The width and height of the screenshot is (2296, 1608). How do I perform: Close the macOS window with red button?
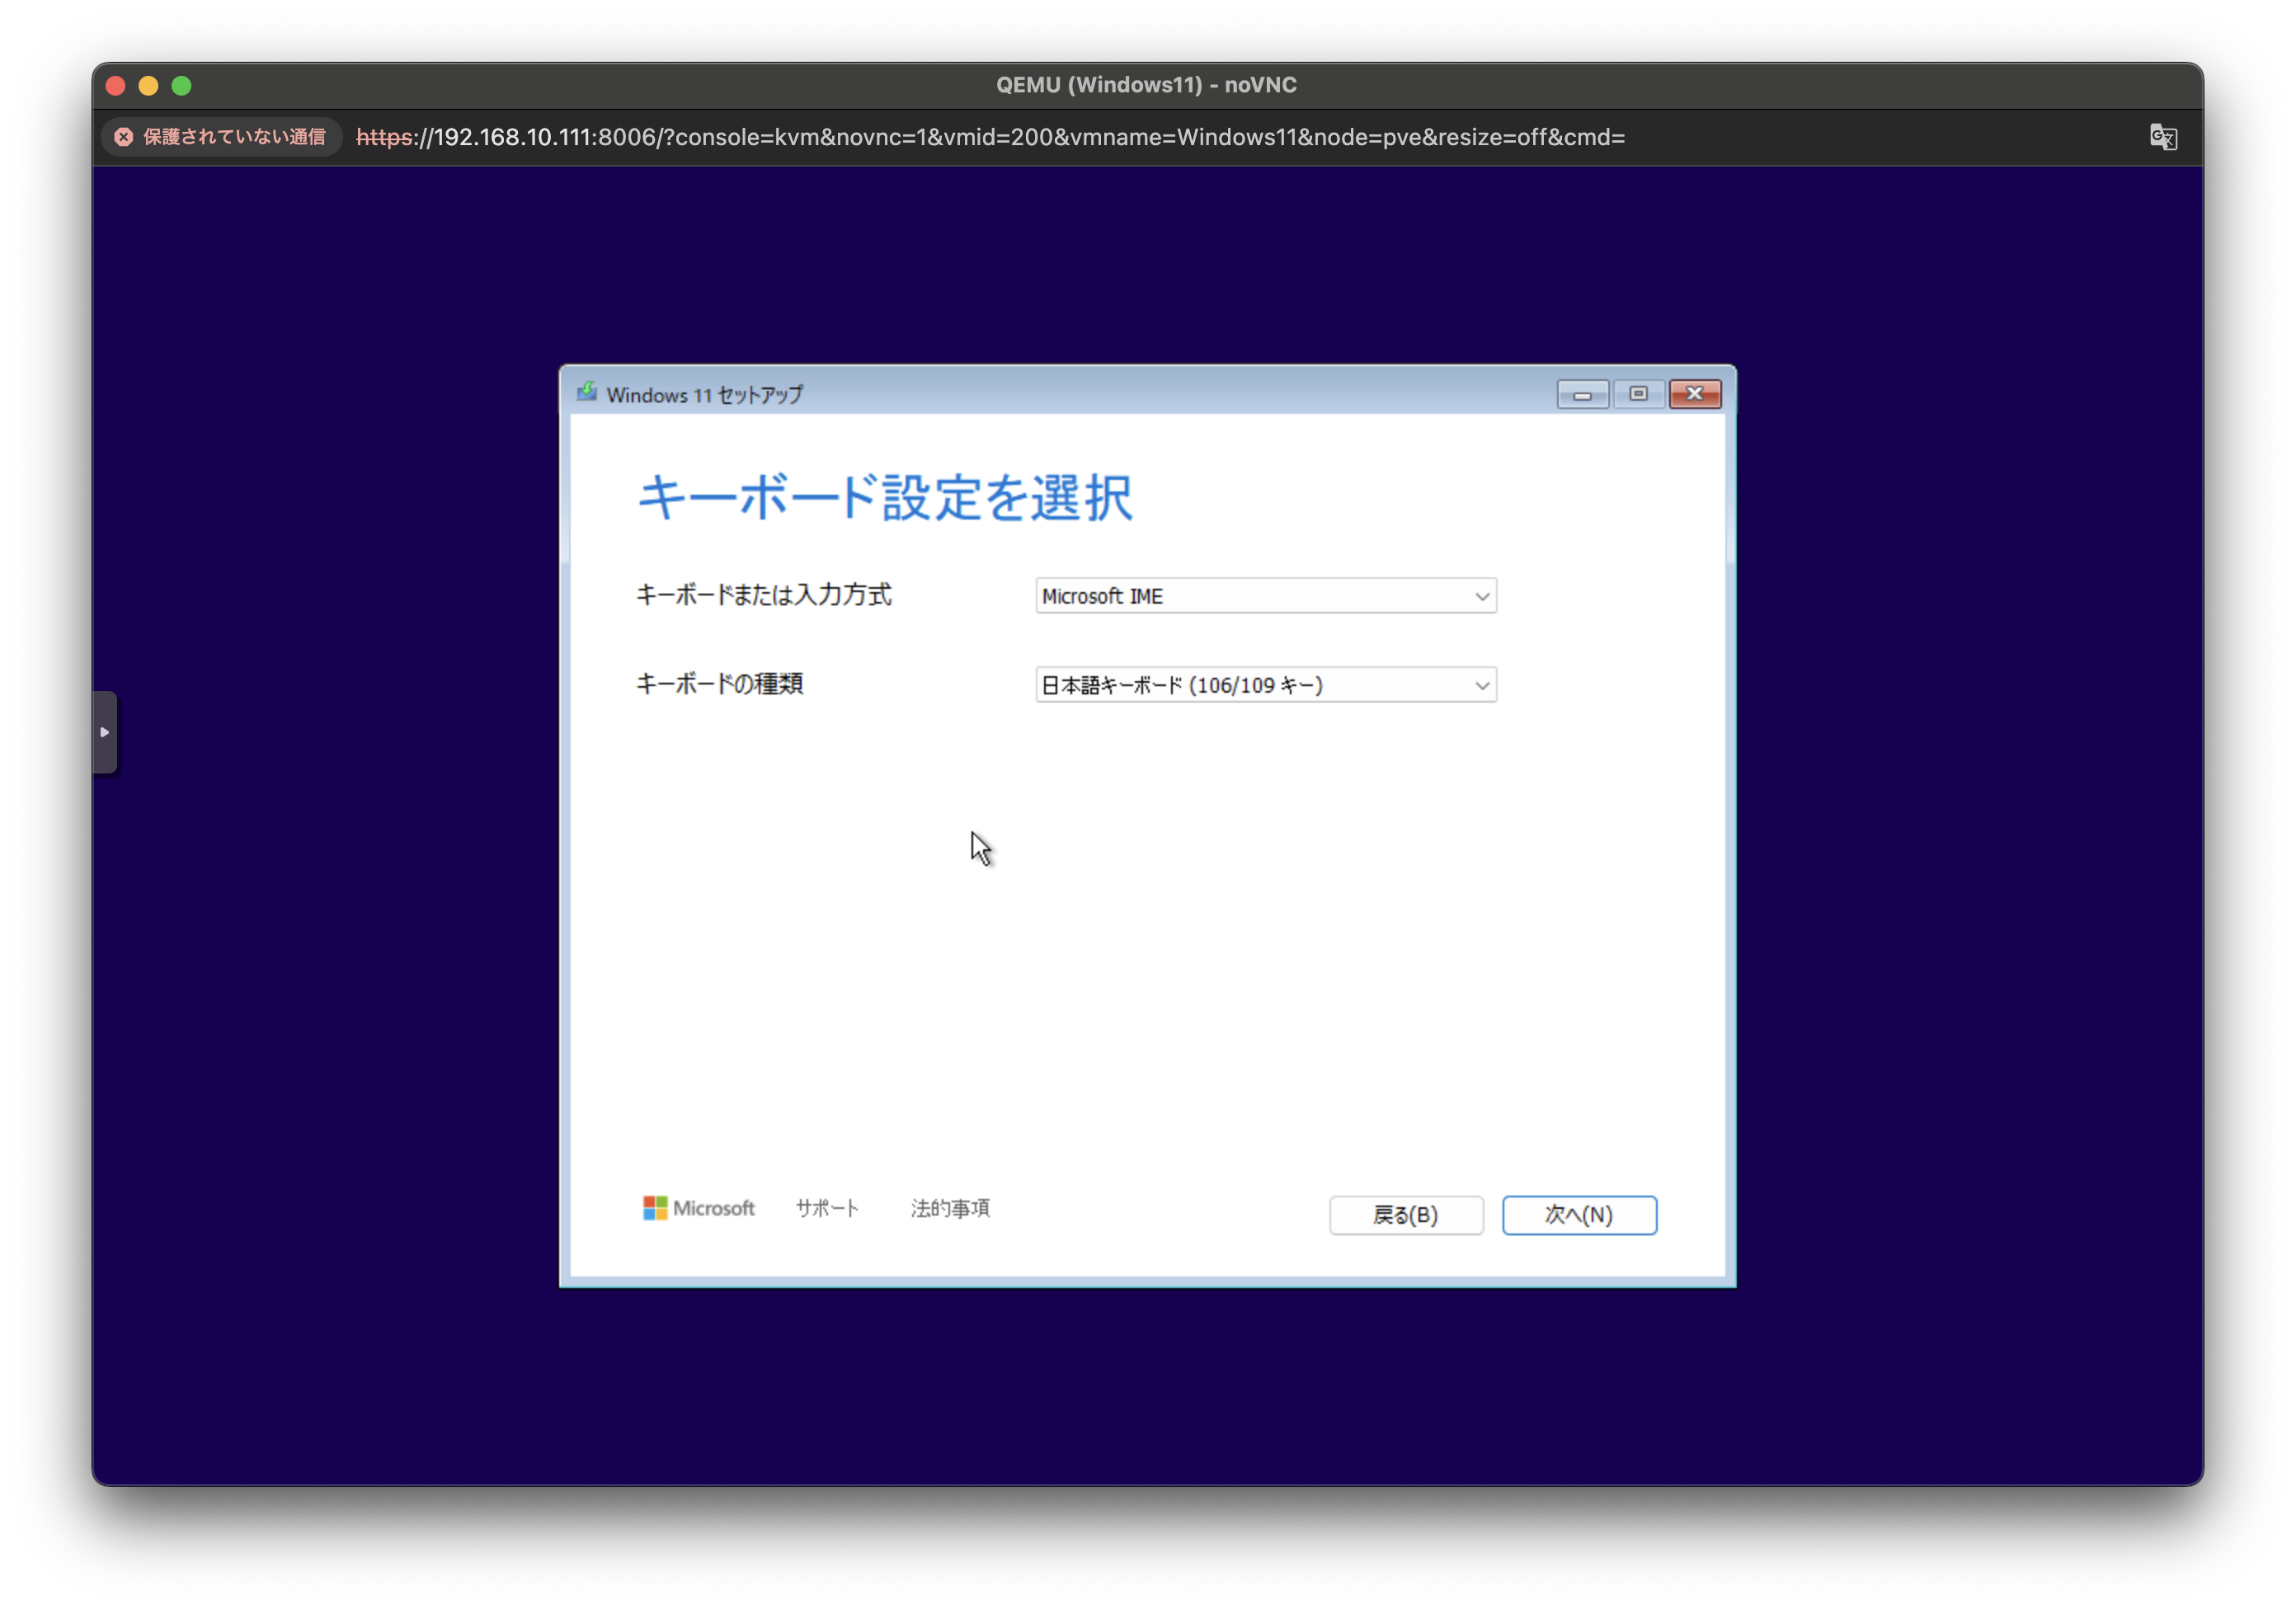pyautogui.click(x=116, y=86)
